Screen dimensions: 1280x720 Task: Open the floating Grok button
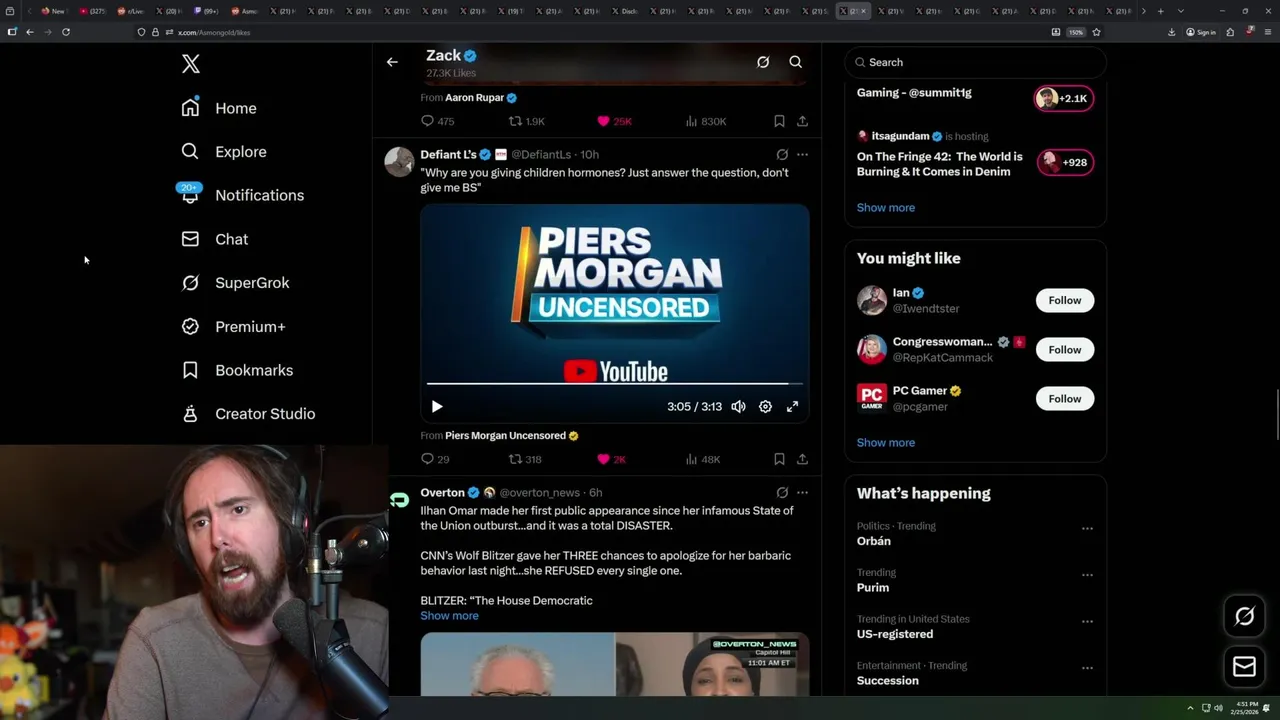pyautogui.click(x=1244, y=616)
